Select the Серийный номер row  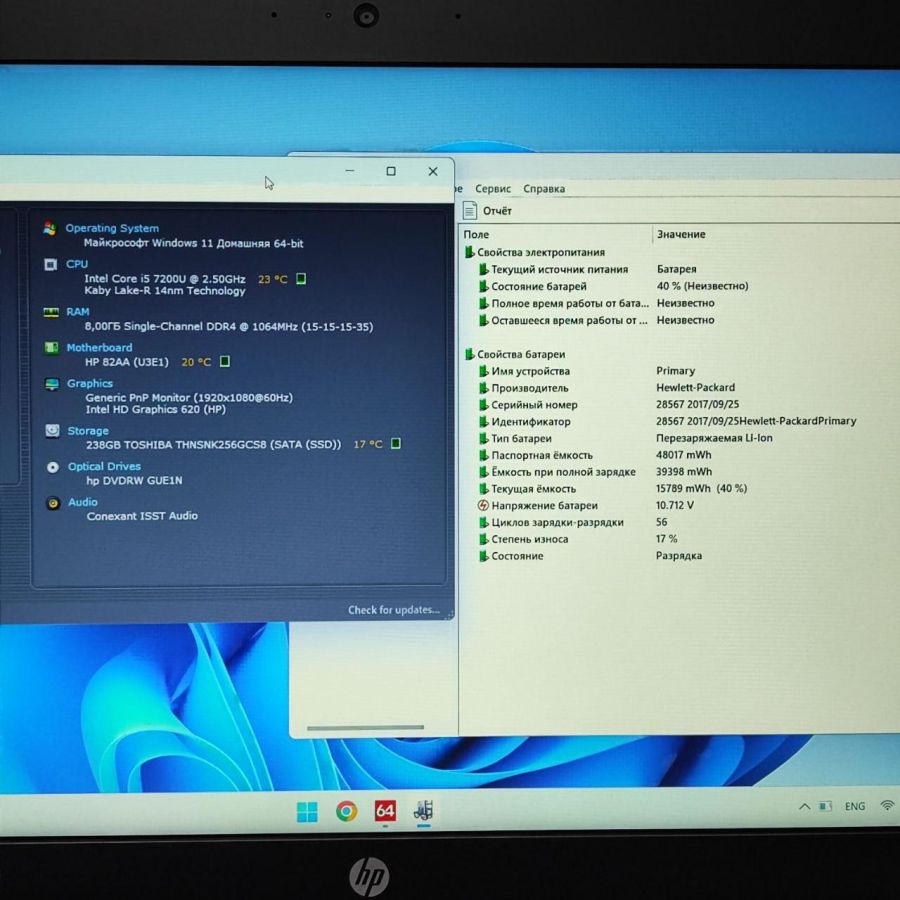click(x=609, y=405)
